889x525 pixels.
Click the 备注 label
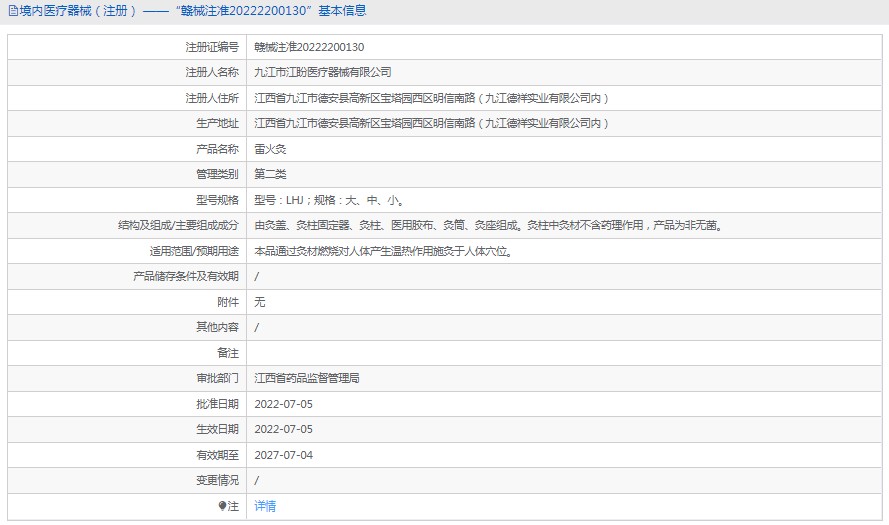pyautogui.click(x=228, y=353)
